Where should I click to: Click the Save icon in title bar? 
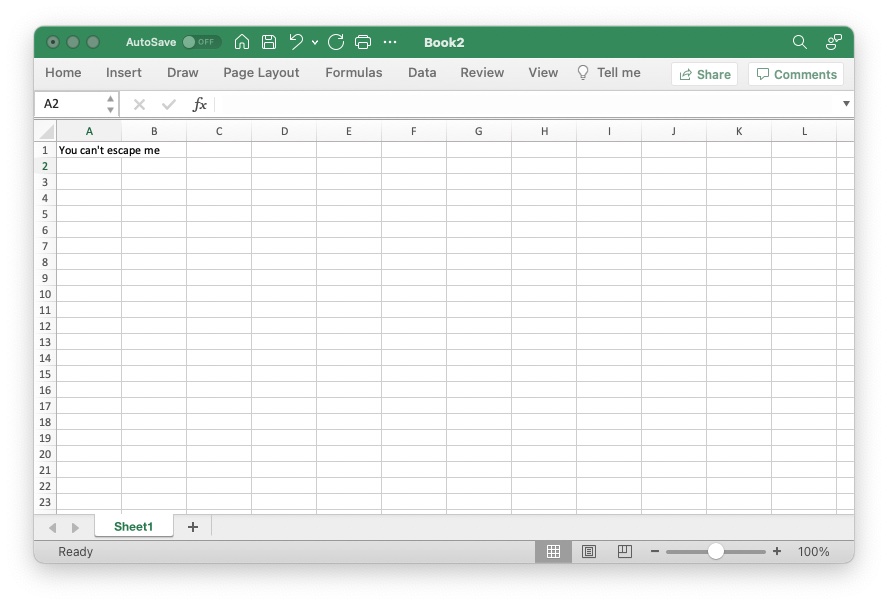(269, 42)
